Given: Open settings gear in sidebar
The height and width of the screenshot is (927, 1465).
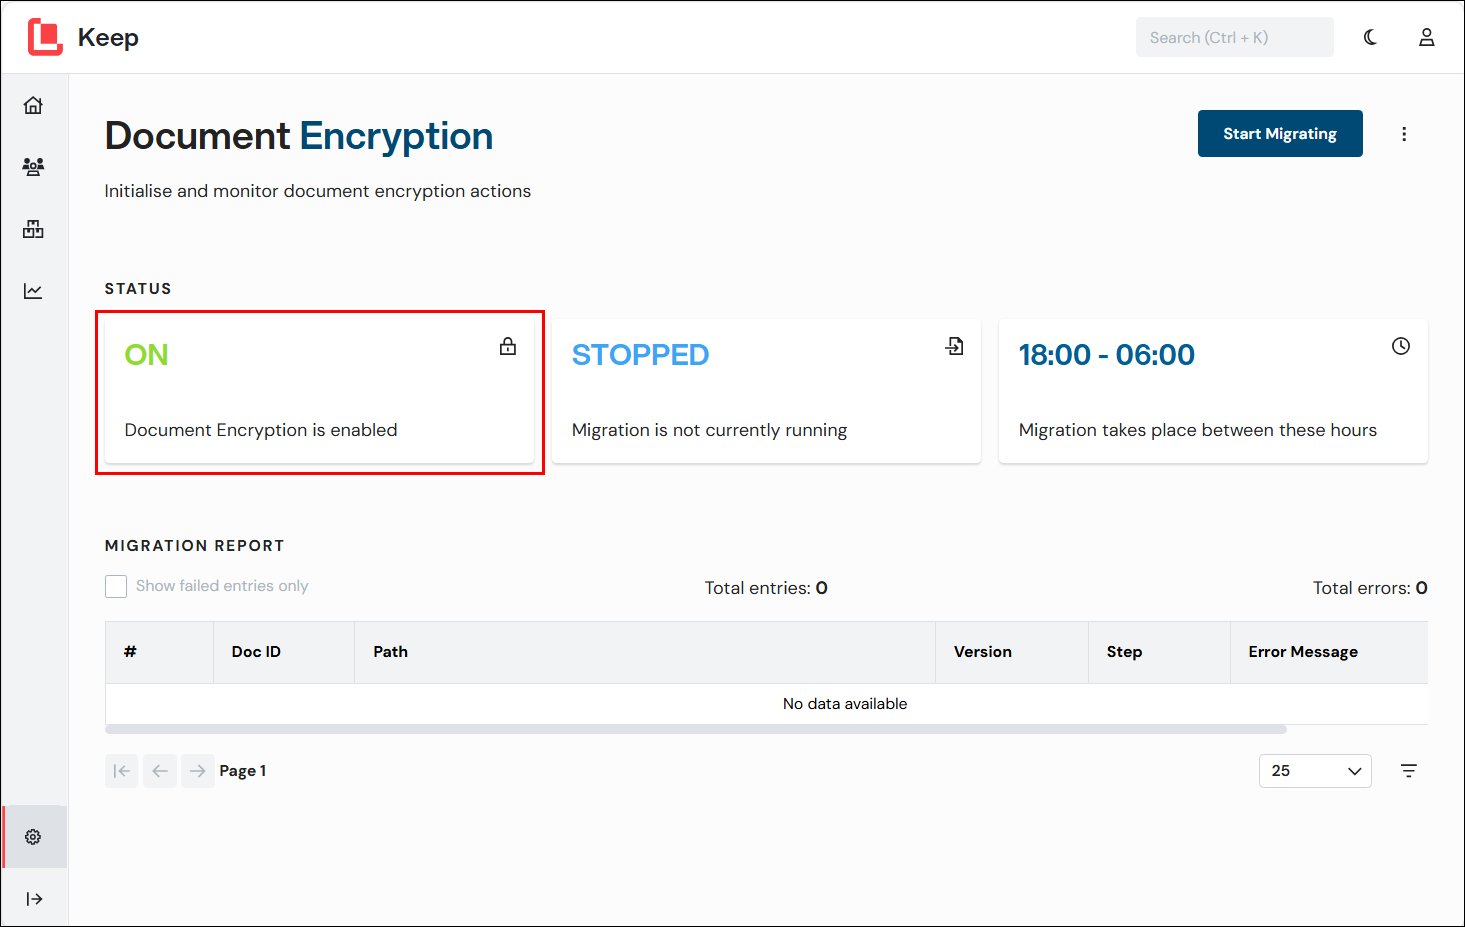Looking at the screenshot, I should pos(33,837).
